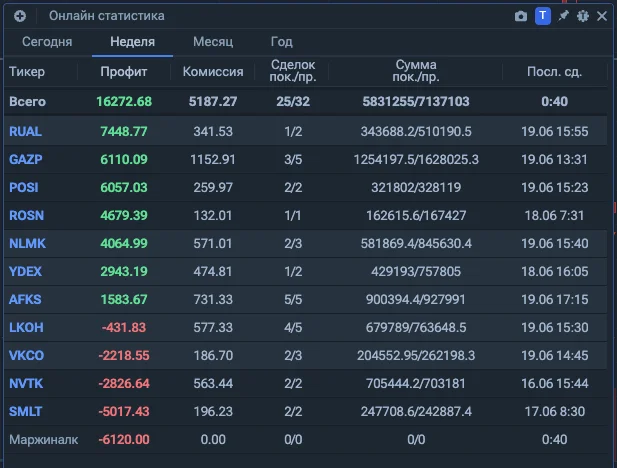Open the NLMK ticker

(27, 243)
